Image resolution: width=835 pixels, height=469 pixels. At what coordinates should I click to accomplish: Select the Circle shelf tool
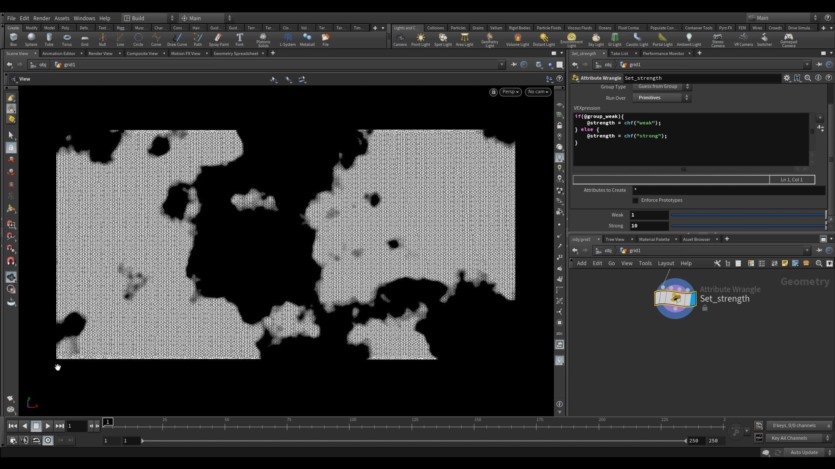click(x=138, y=39)
